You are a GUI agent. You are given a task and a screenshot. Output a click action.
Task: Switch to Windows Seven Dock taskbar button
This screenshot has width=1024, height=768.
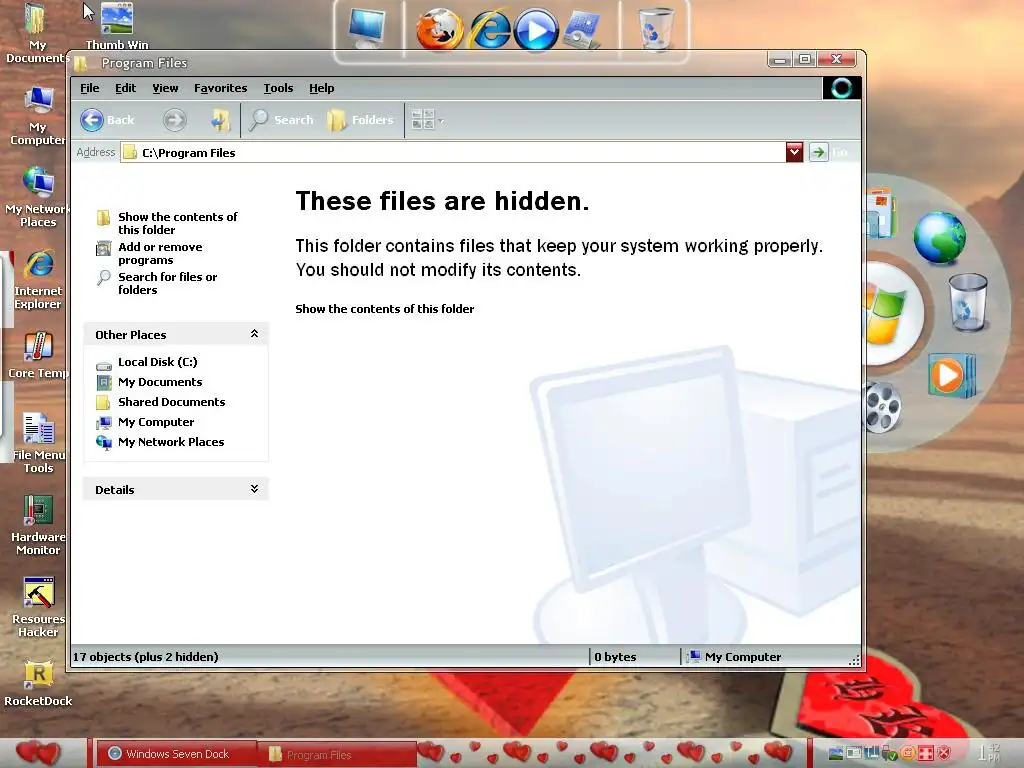(176, 754)
